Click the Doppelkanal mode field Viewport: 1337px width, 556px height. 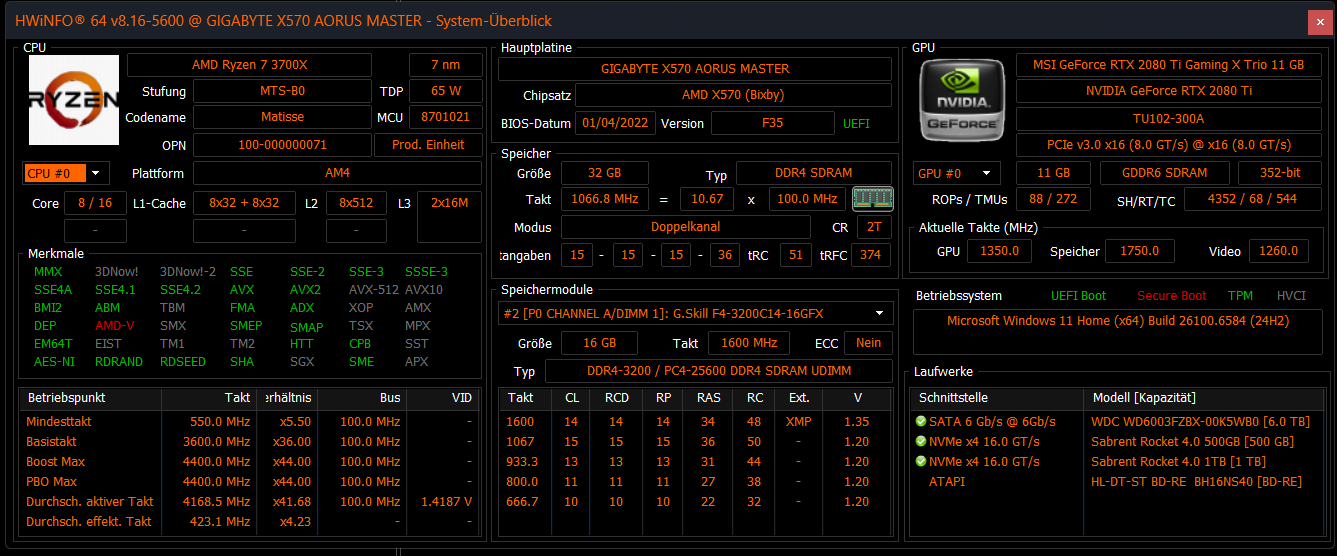pyautogui.click(x=685, y=227)
